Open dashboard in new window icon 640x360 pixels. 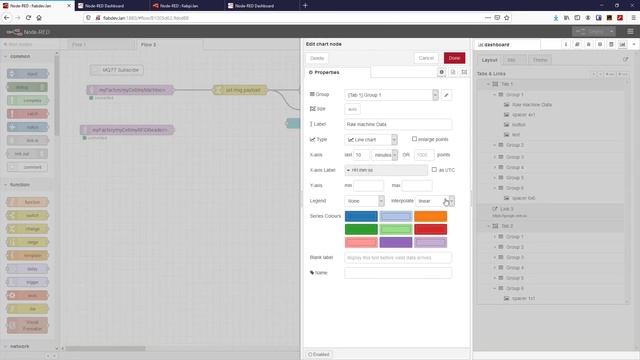[x=626, y=60]
